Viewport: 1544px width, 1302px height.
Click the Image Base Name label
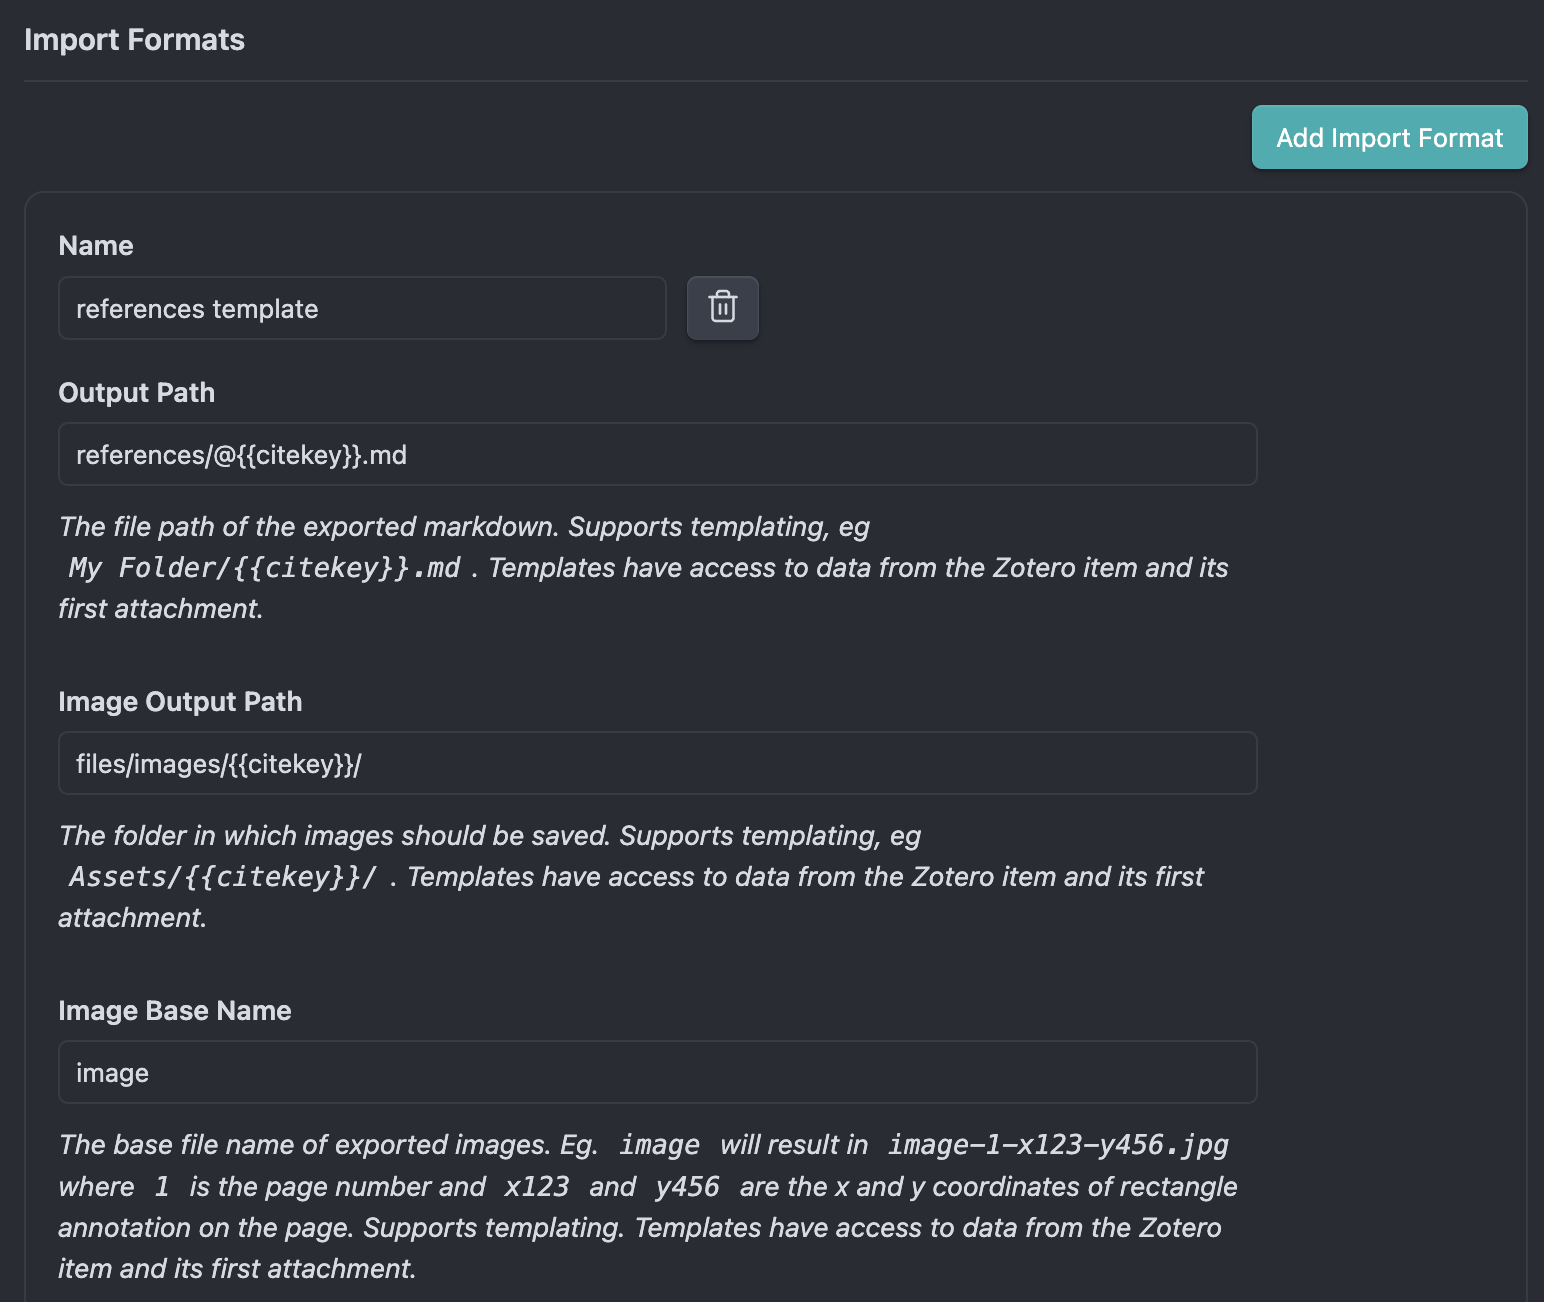point(175,1011)
